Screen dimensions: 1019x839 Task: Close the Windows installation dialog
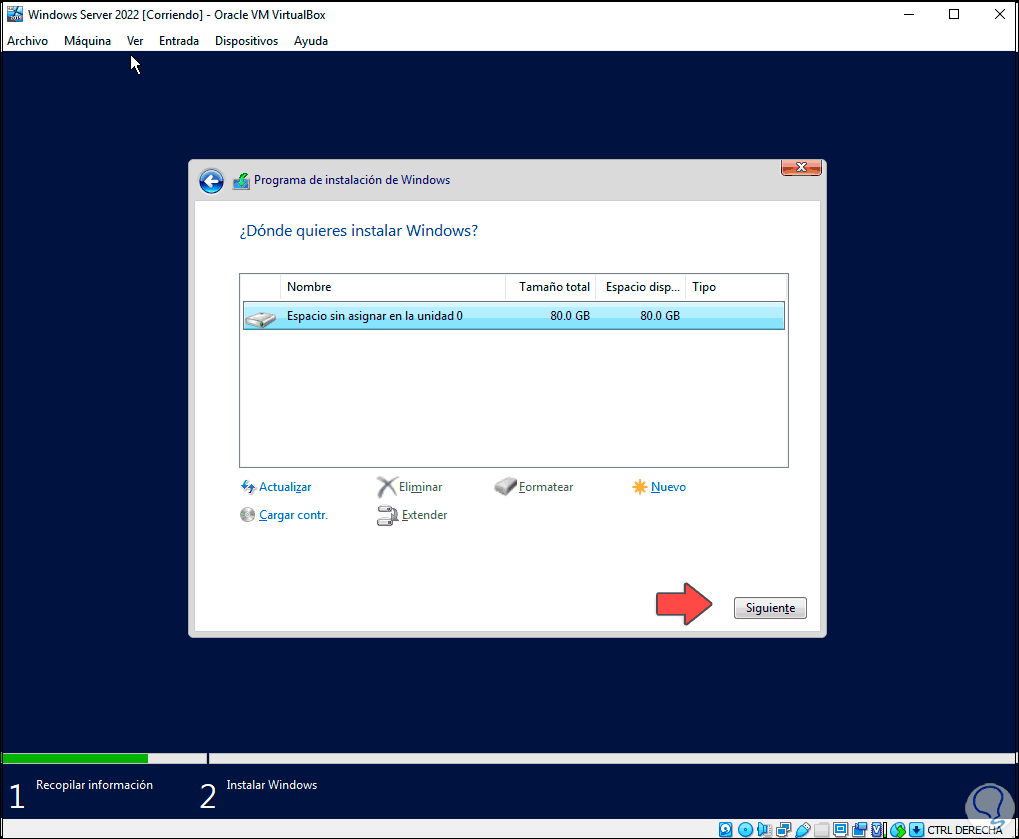click(x=801, y=167)
